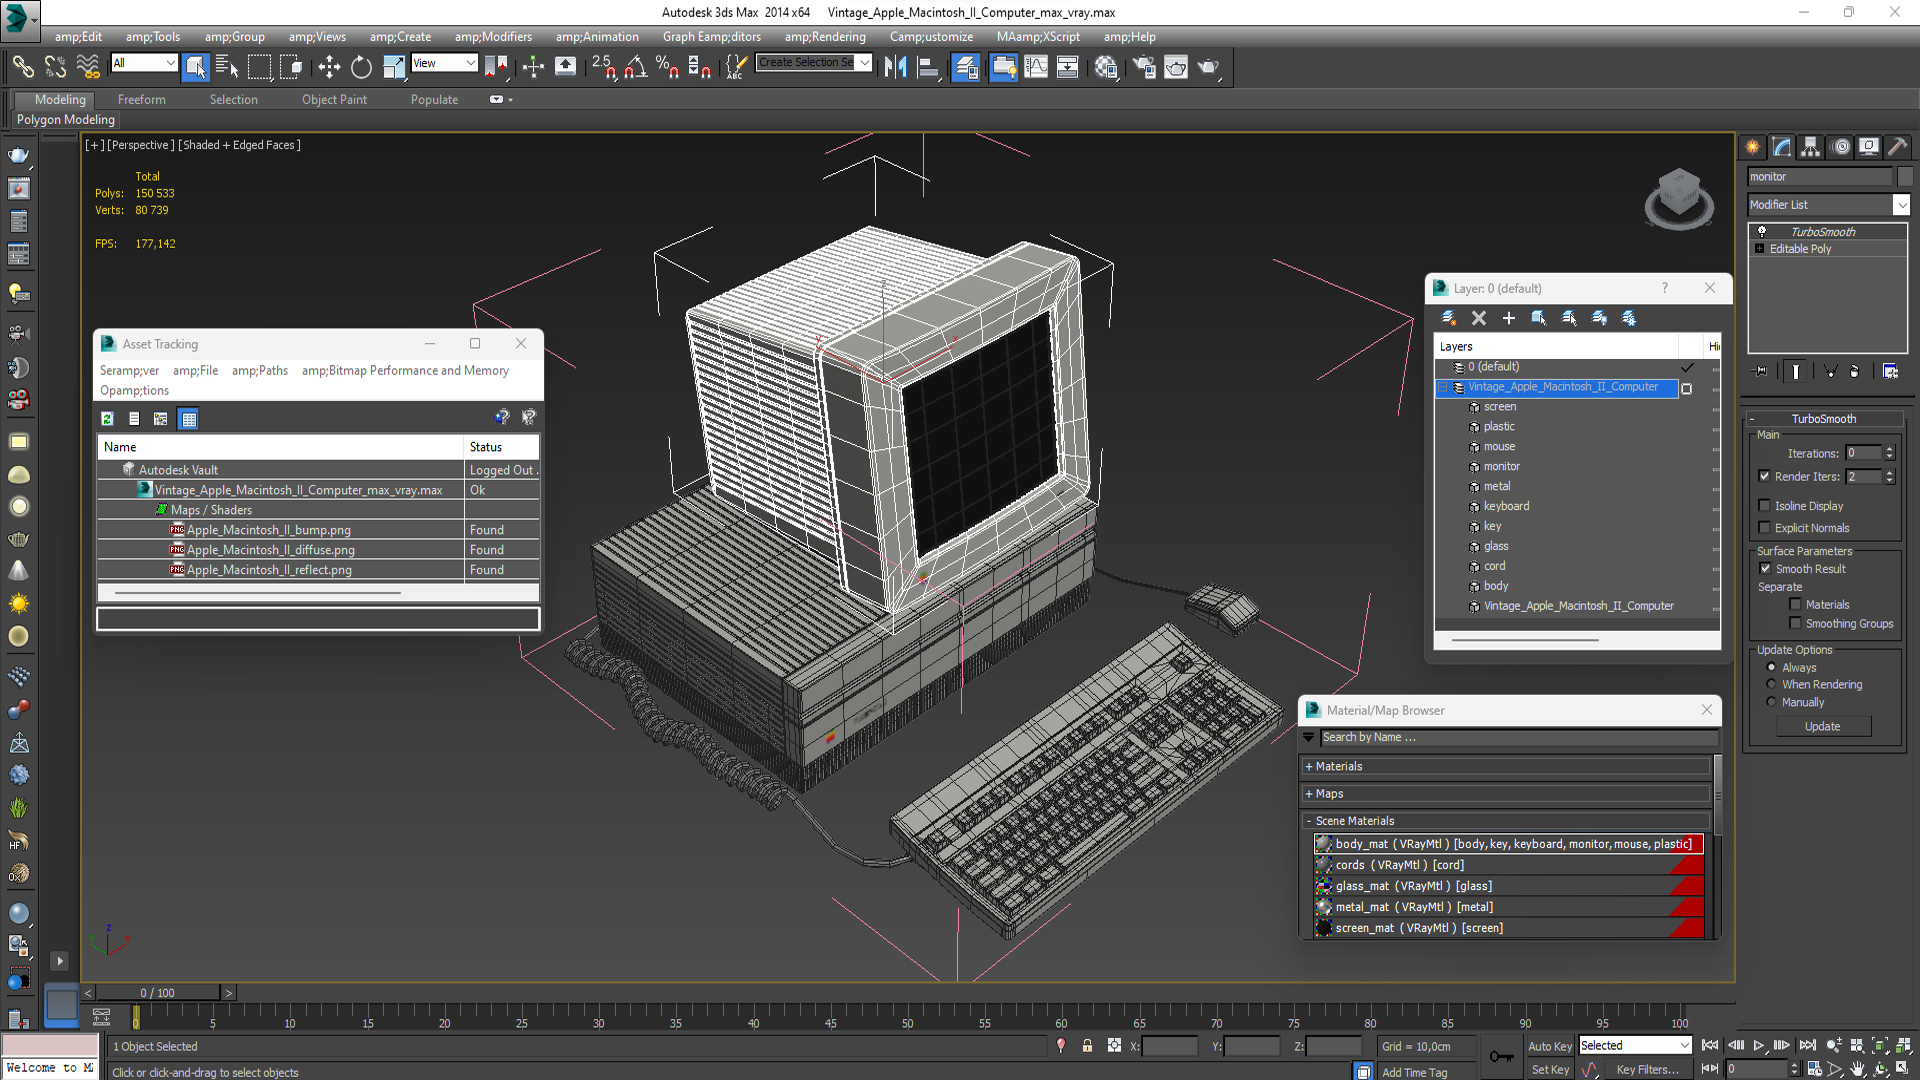Click the object color swatch beside monitor name

point(1904,177)
